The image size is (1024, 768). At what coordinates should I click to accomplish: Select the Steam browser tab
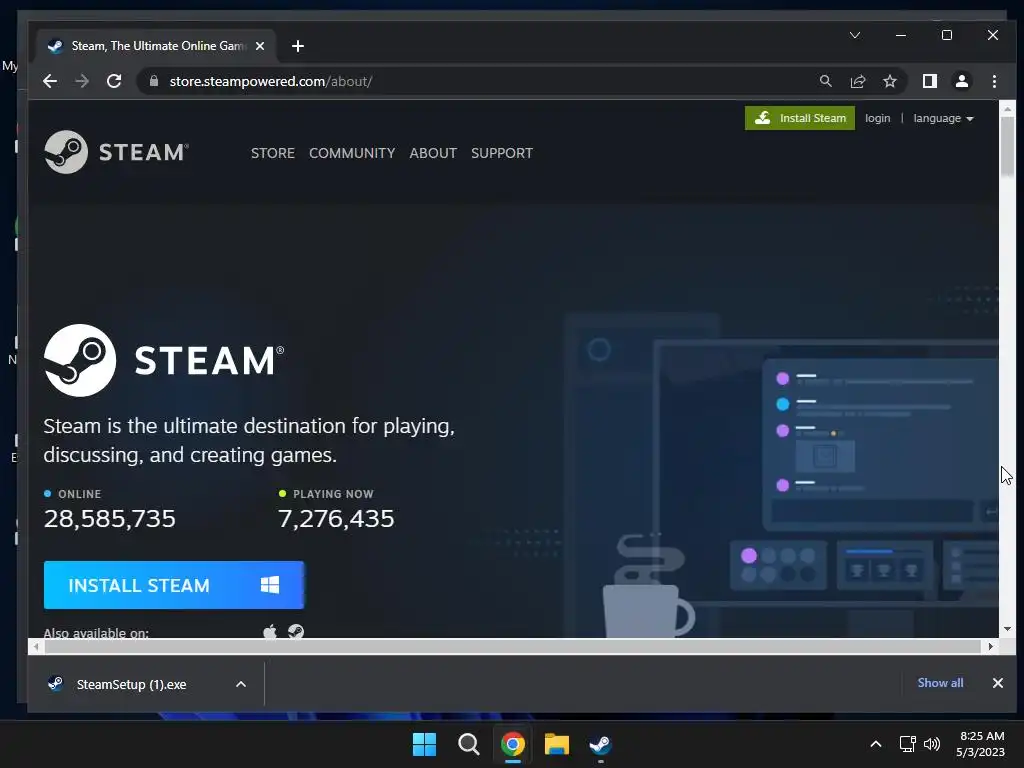155,46
